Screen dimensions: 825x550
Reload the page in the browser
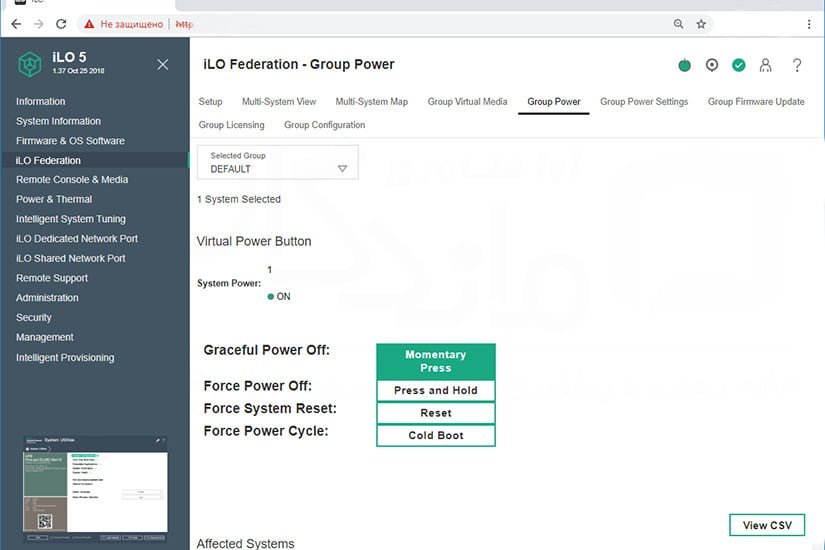[x=61, y=24]
